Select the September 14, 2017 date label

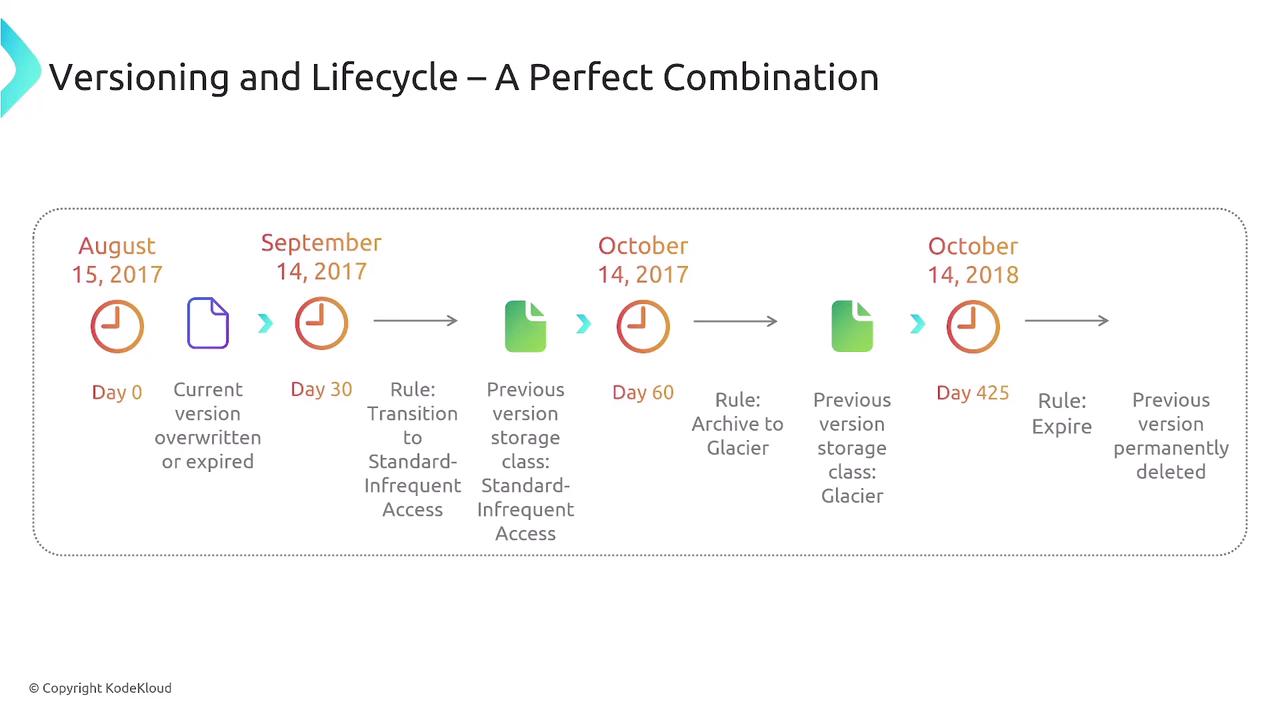tap(321, 257)
